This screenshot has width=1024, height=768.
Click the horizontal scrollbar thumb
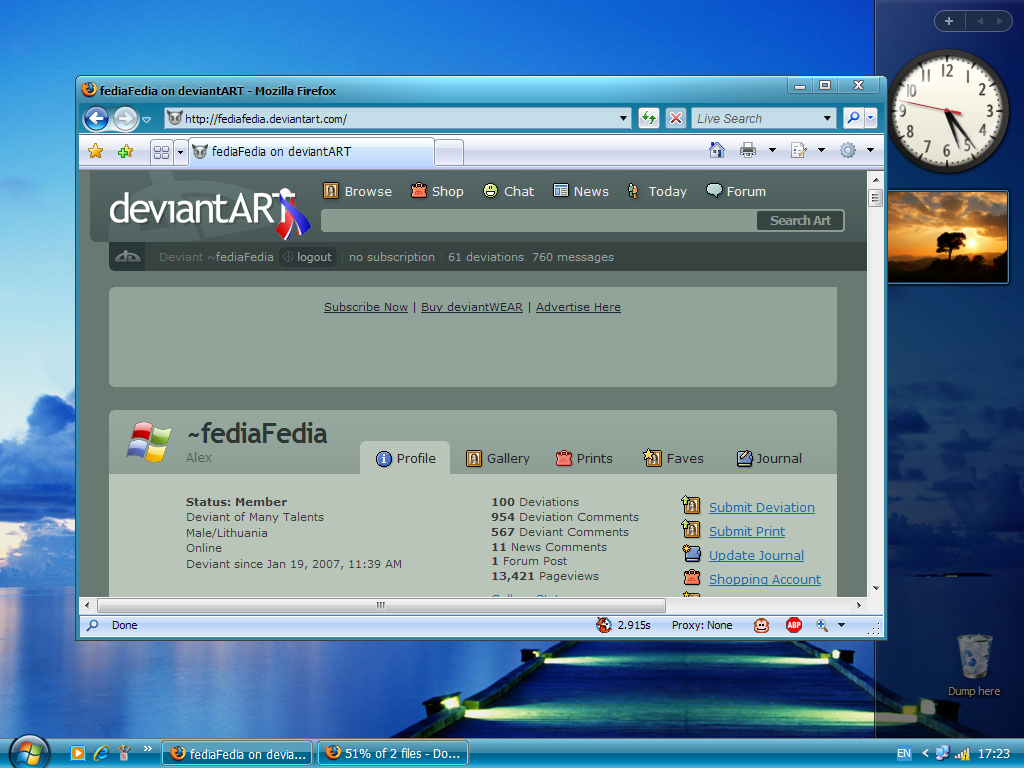[x=381, y=605]
